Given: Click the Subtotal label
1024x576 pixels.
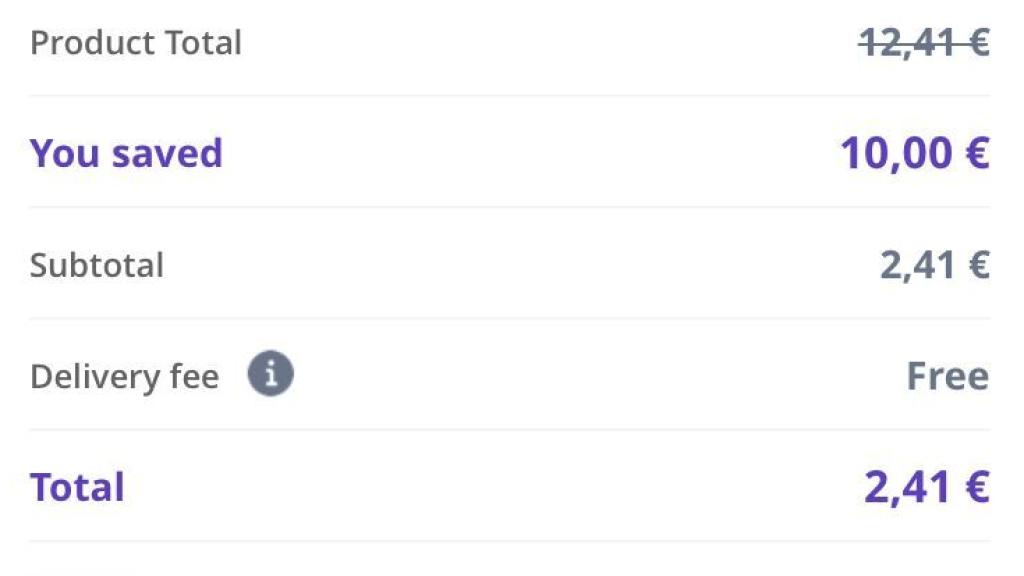Looking at the screenshot, I should [97, 265].
